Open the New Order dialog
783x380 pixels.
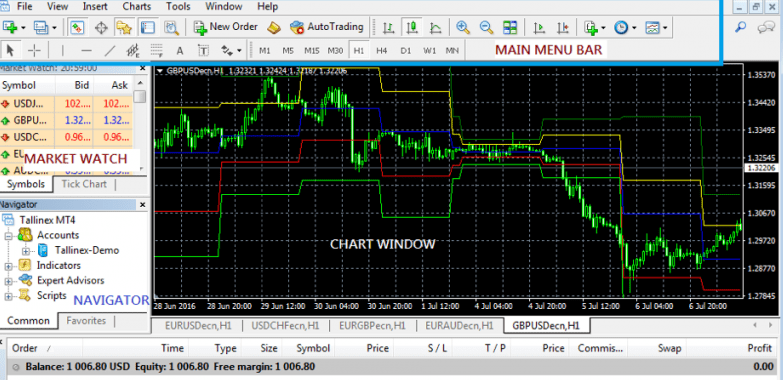coord(226,27)
